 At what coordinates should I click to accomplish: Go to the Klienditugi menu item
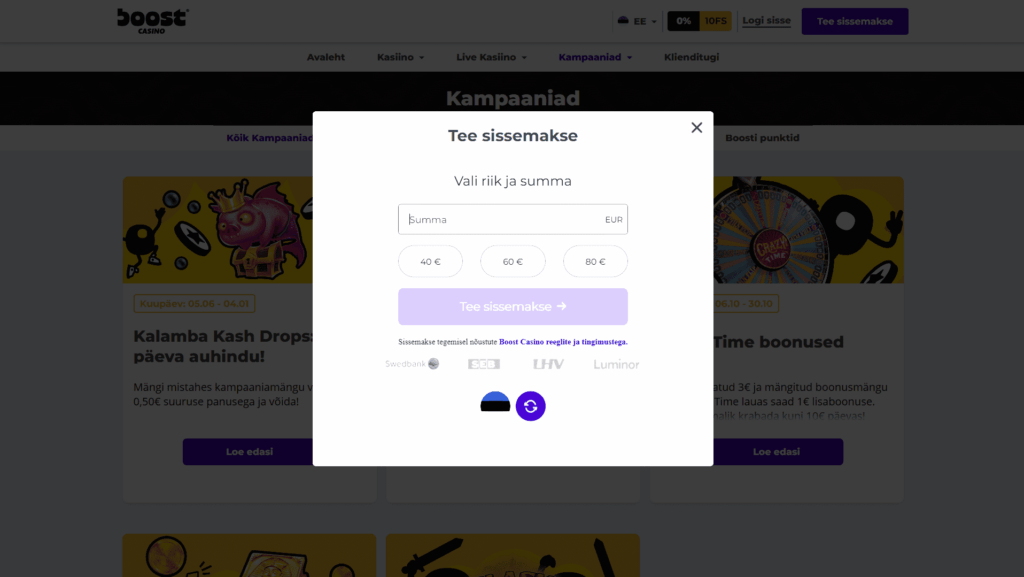[691, 57]
